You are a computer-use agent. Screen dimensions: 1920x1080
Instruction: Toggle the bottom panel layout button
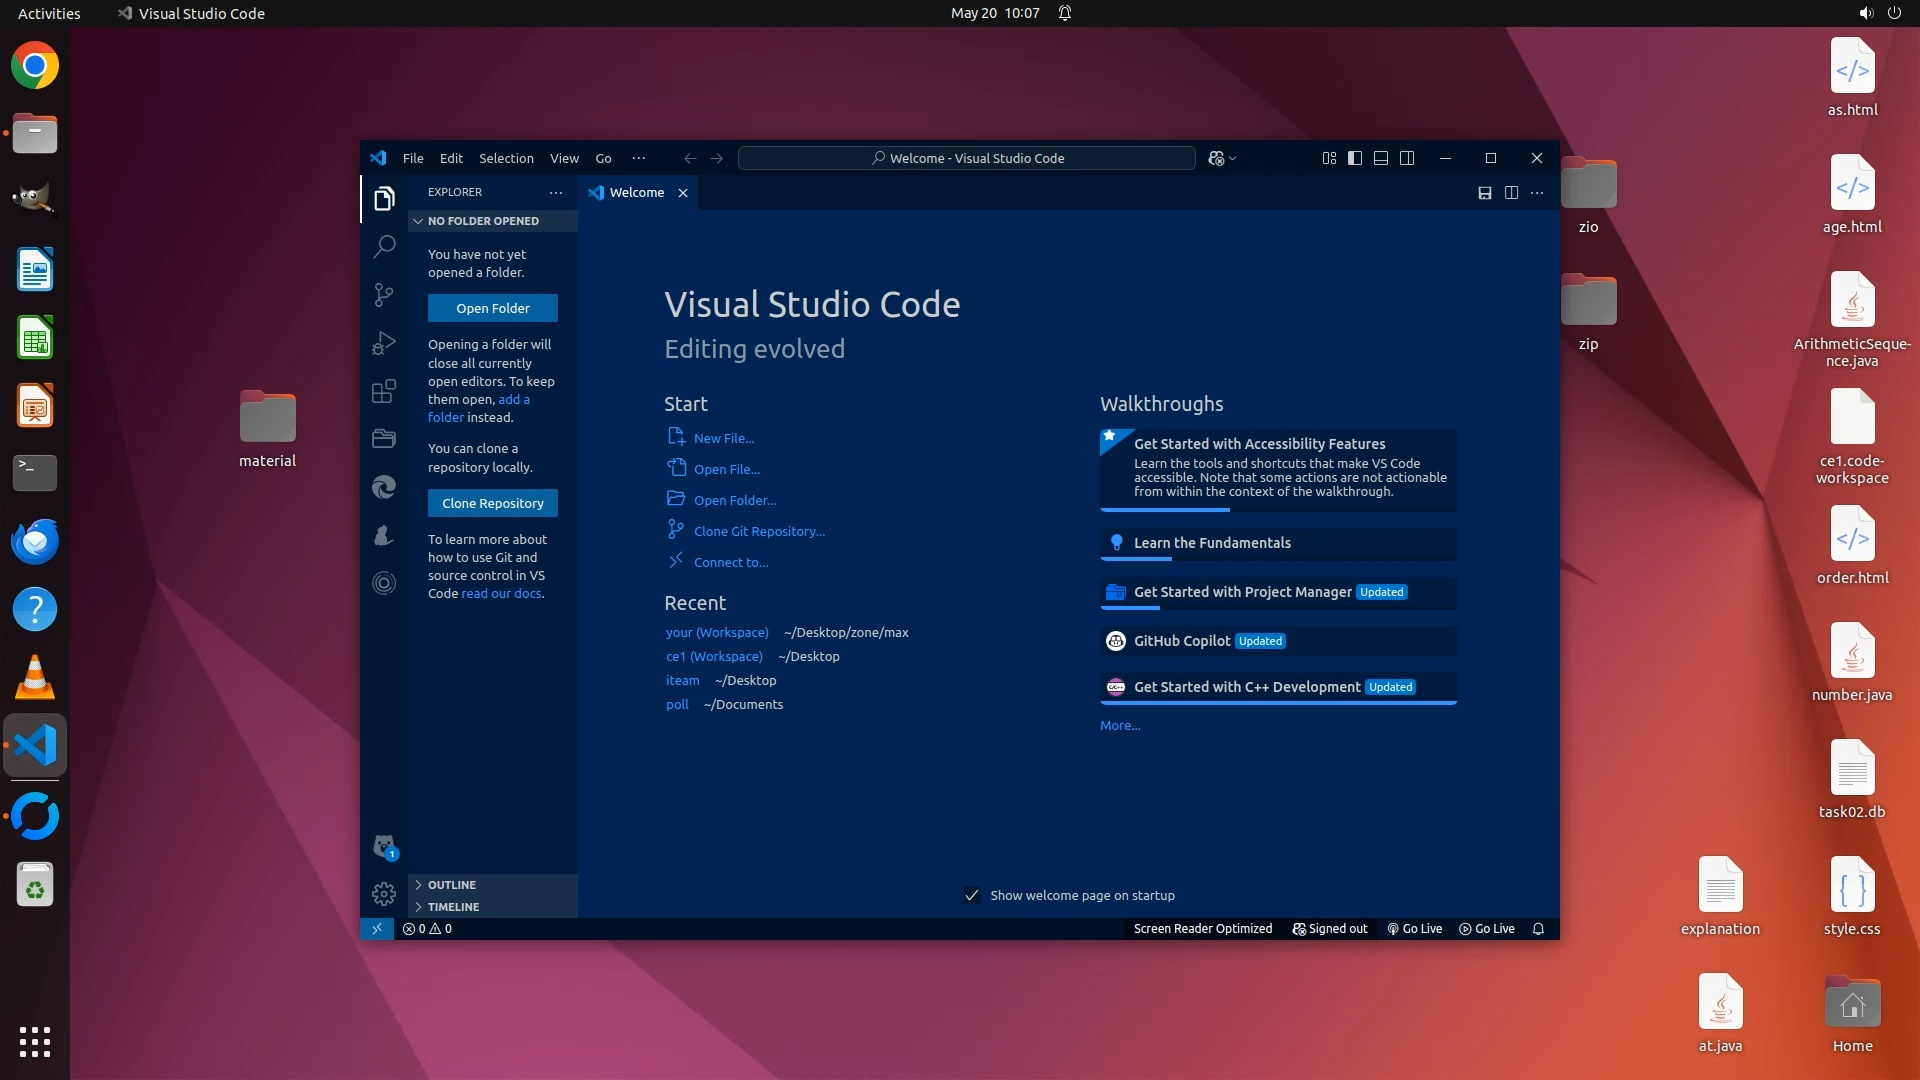pyautogui.click(x=1380, y=158)
